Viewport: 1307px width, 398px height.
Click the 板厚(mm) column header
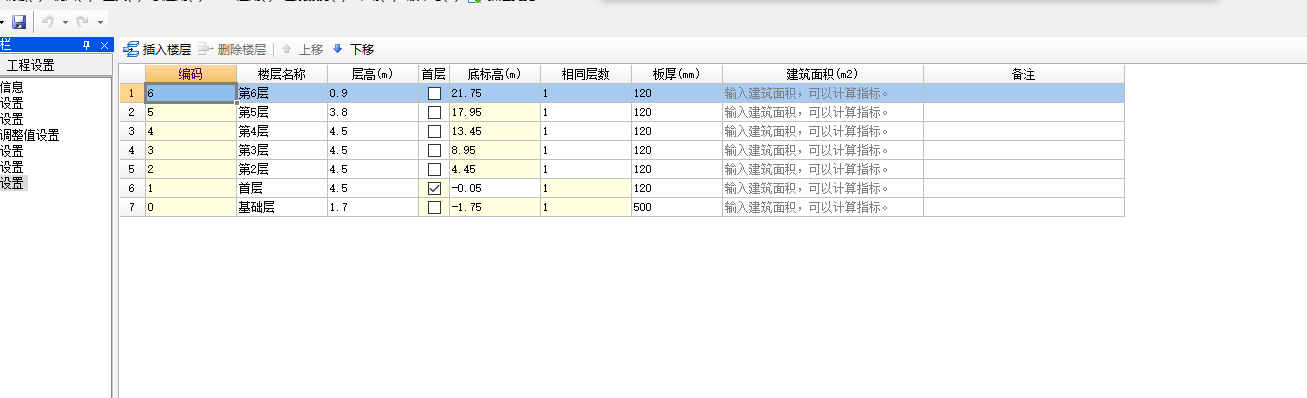[x=677, y=74]
